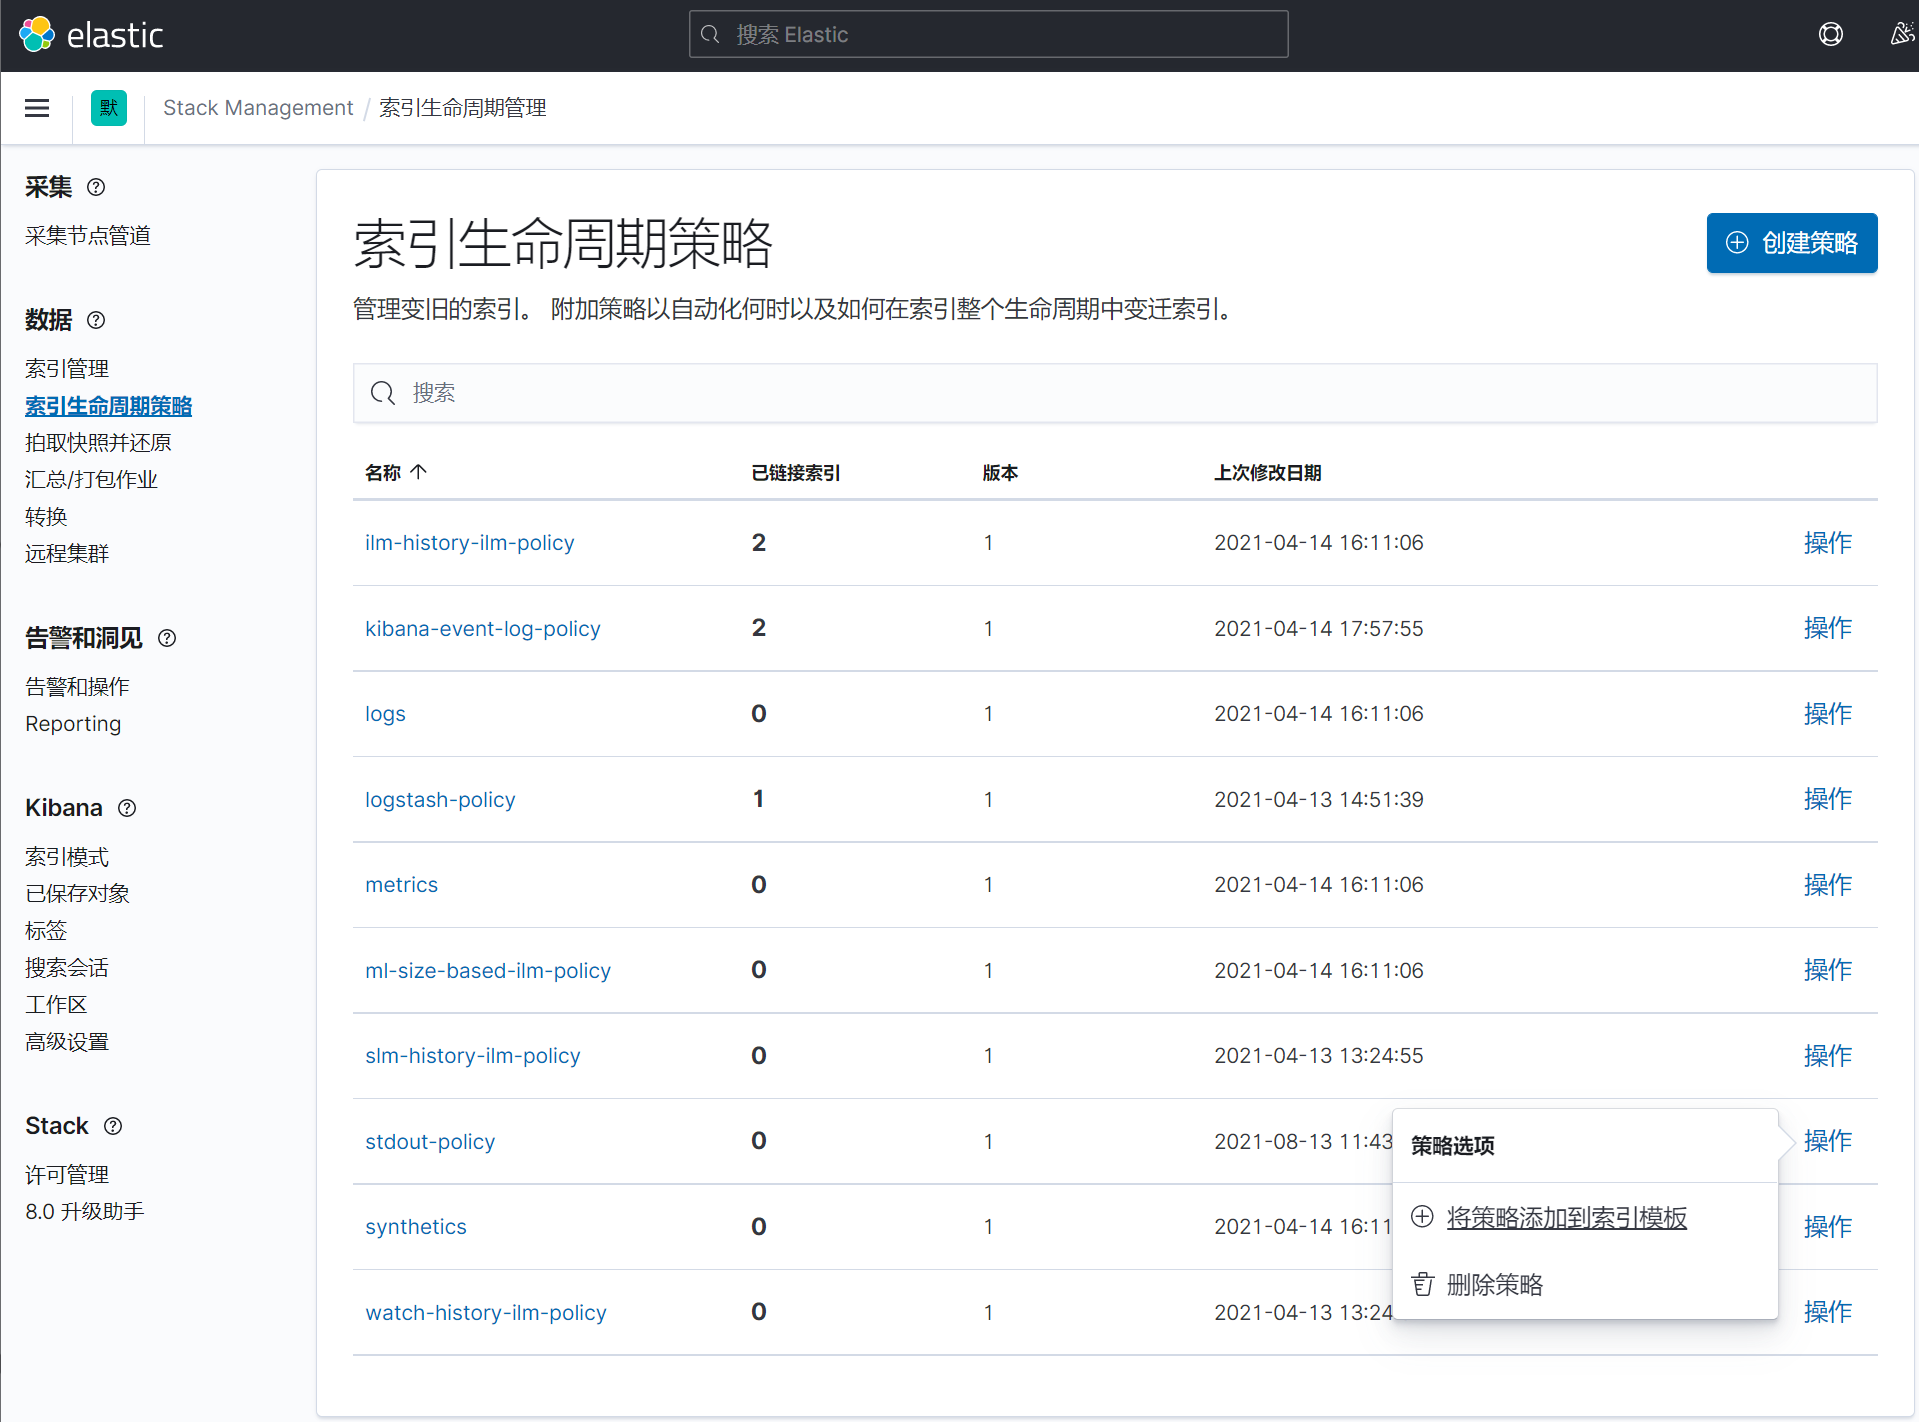Image resolution: width=1919 pixels, height=1422 pixels.
Task: Open 操作 menu for logs
Action: [x=1828, y=714]
